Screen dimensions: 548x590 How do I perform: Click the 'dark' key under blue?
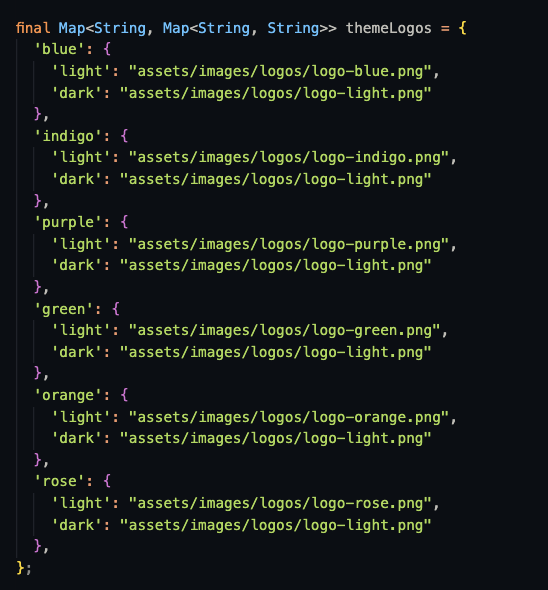[x=77, y=93]
